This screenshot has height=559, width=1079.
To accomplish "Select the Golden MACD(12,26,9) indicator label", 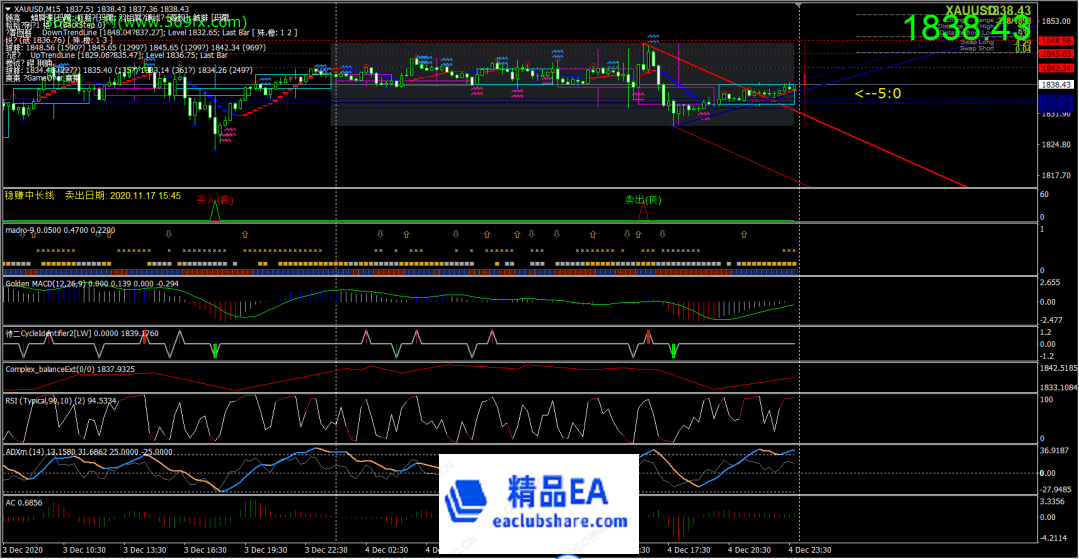I will (92, 284).
